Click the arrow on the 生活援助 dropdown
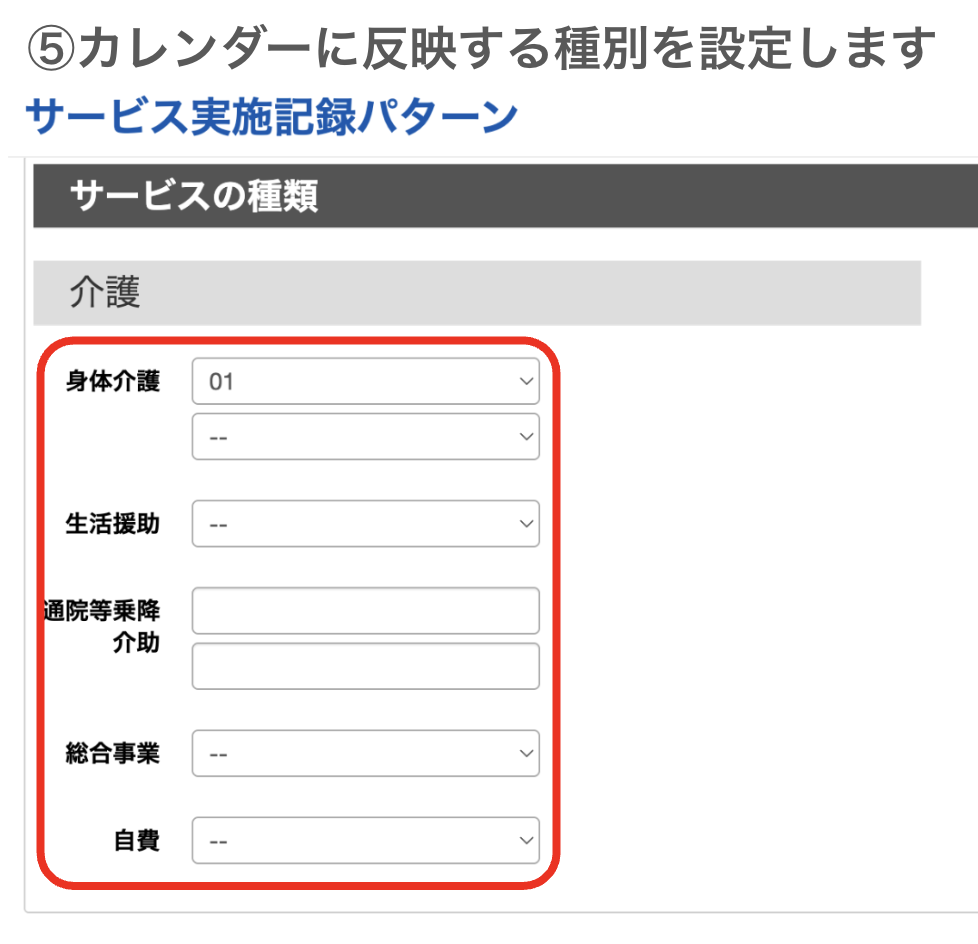Image resolution: width=978 pixels, height=944 pixels. pyautogui.click(x=527, y=523)
